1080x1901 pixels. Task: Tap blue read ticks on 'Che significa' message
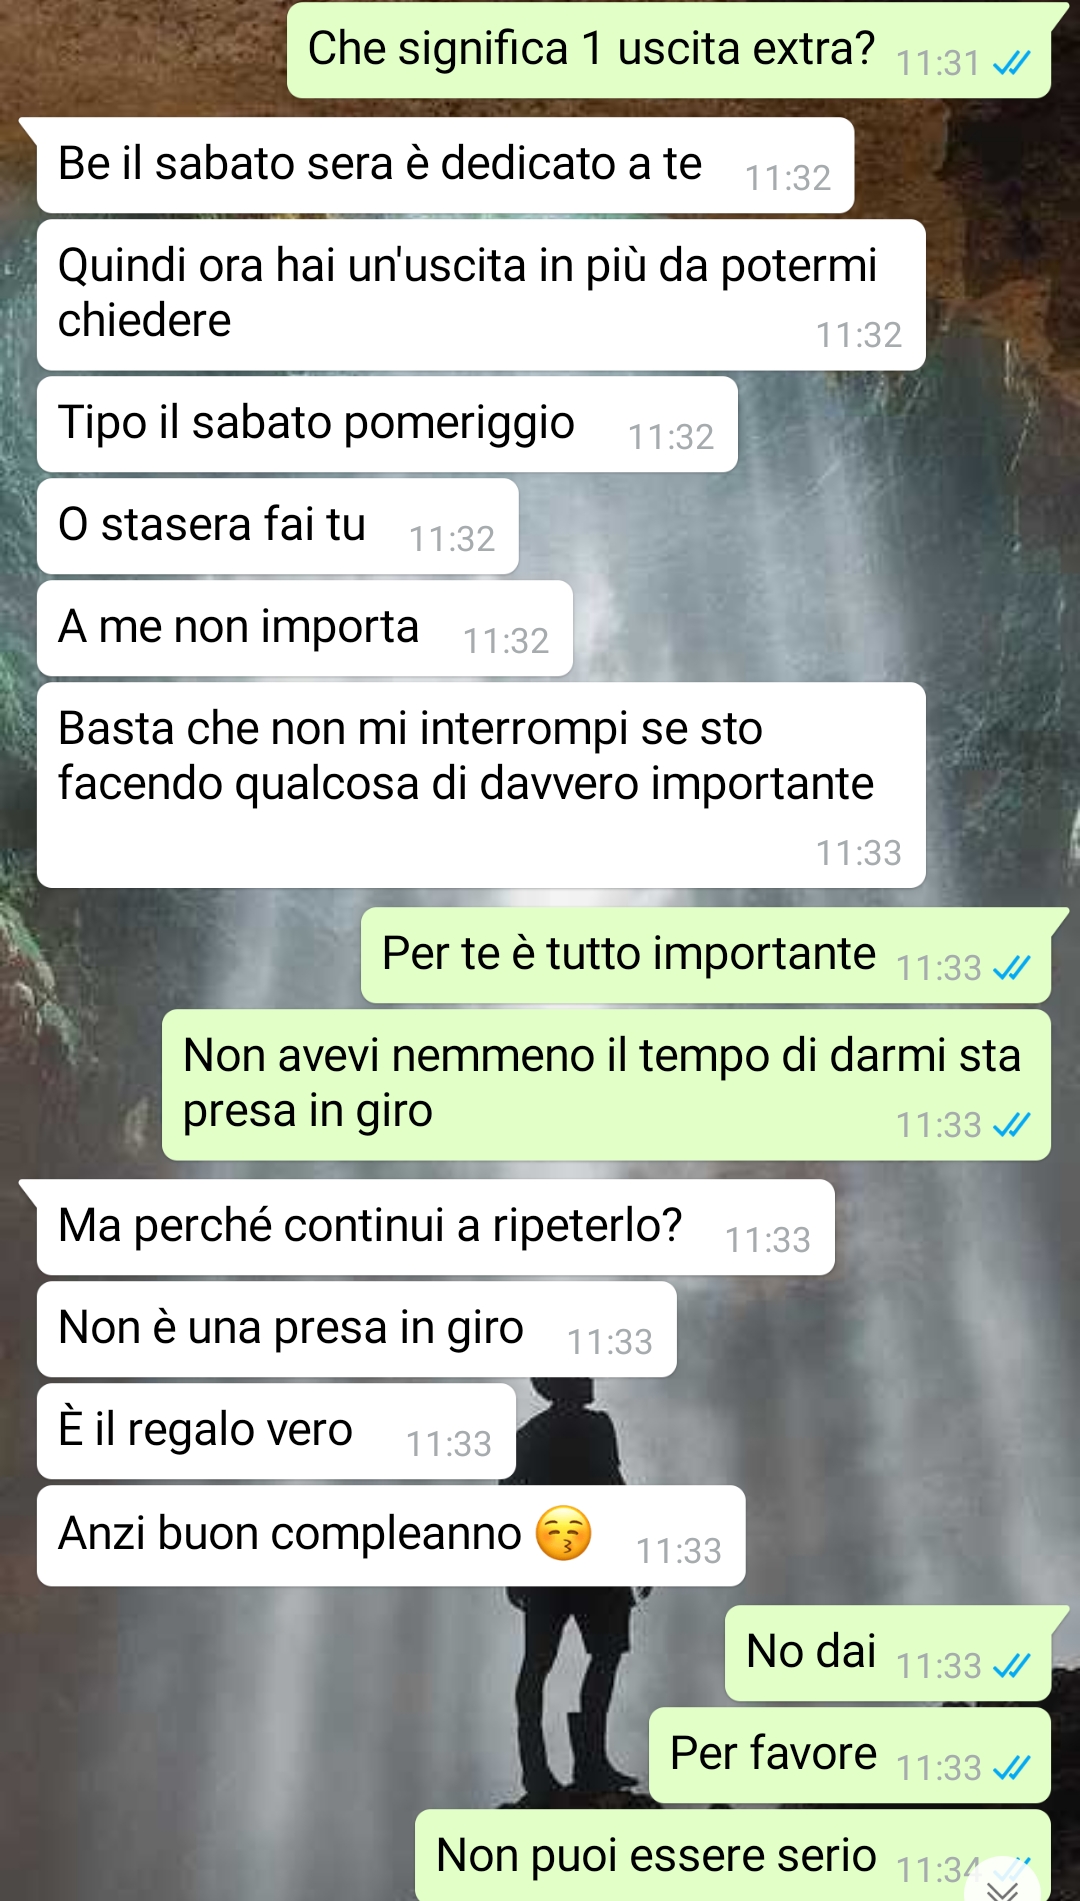click(x=1012, y=64)
